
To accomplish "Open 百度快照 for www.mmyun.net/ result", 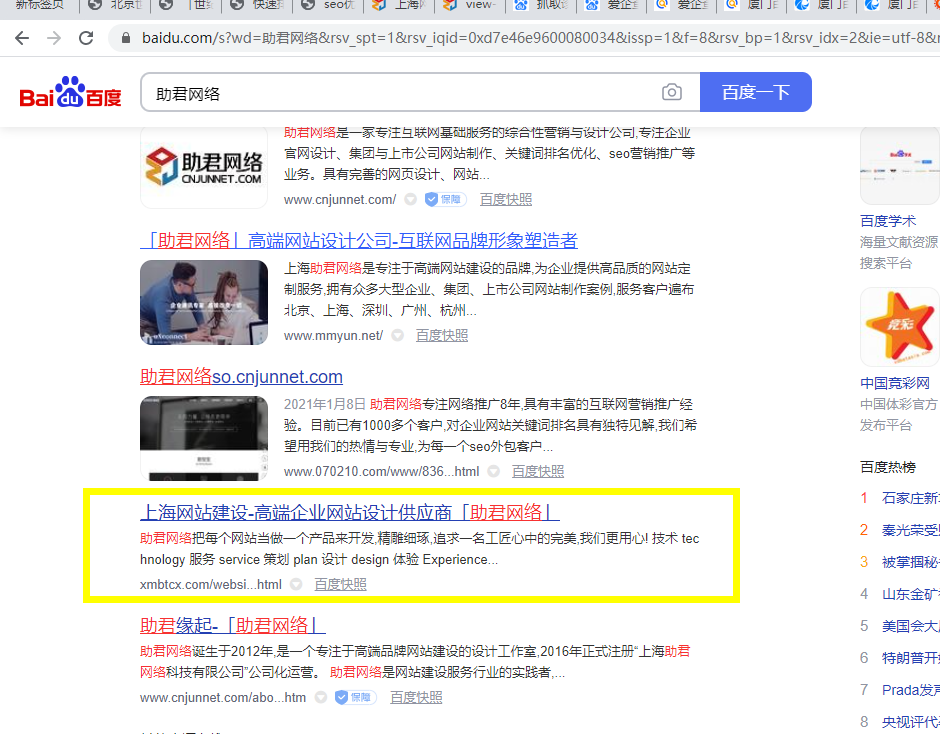I will tap(442, 336).
